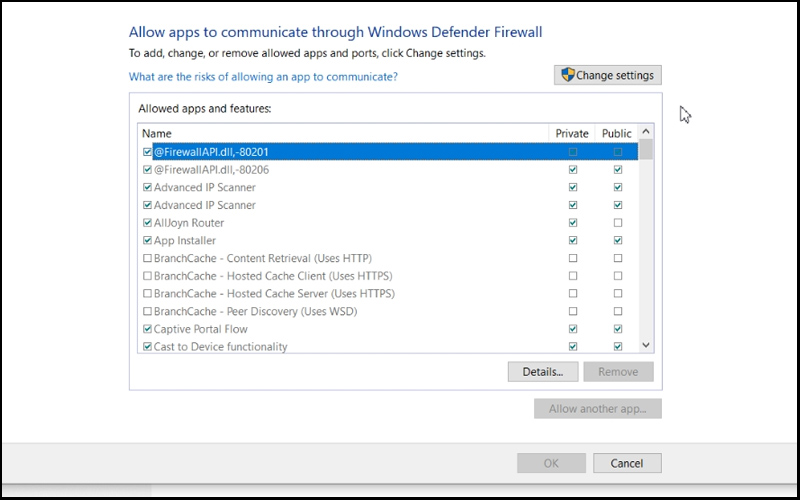Toggle Public checkbox for Captive Portal Flow
The width and height of the screenshot is (800, 500).
pyautogui.click(x=618, y=329)
